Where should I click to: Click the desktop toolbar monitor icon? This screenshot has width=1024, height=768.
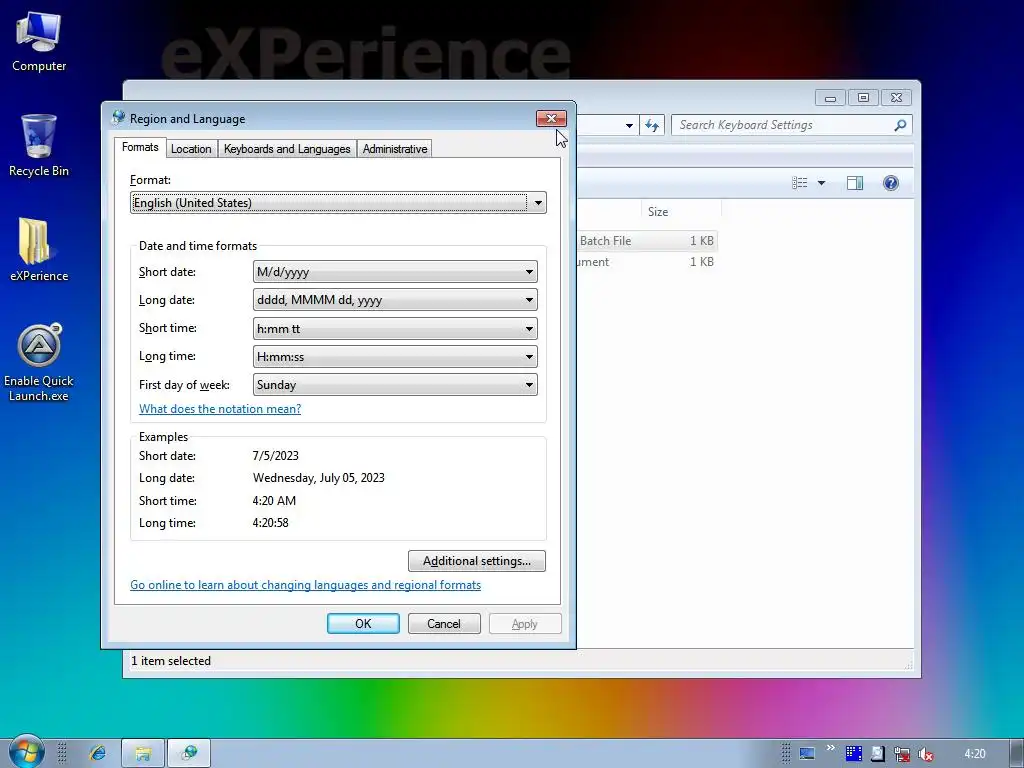807,754
